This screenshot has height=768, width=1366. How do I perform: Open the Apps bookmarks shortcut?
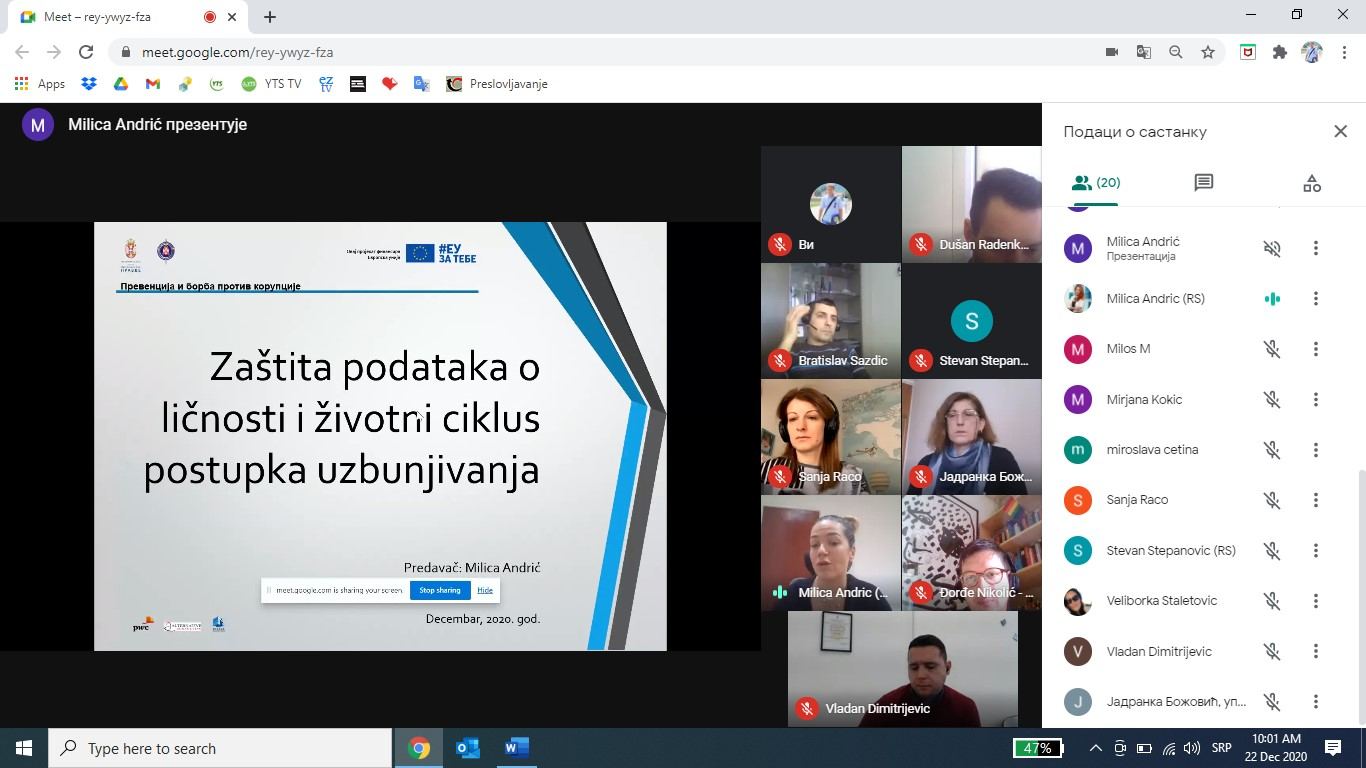click(41, 84)
